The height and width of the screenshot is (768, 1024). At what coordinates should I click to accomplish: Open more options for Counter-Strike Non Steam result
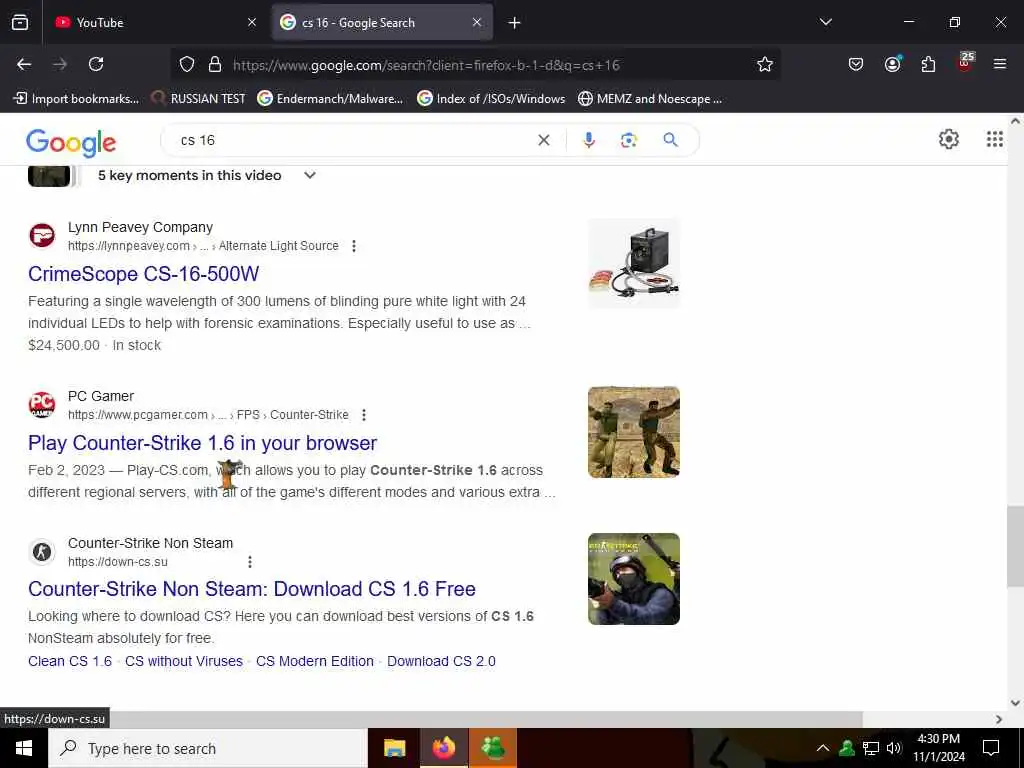[x=249, y=562]
